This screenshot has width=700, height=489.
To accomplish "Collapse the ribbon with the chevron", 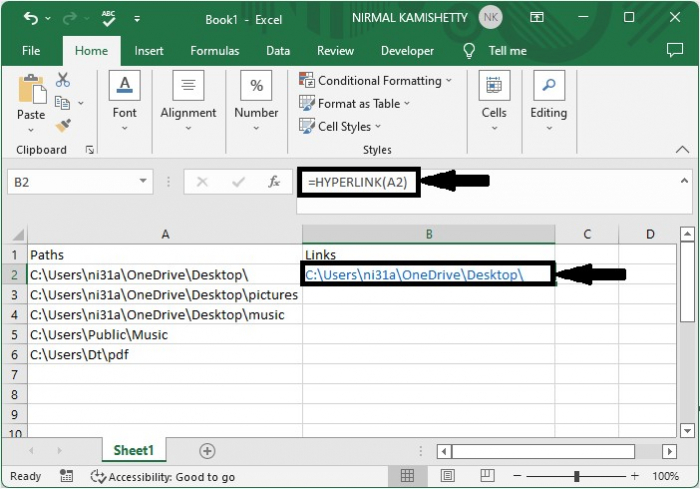I will coord(682,150).
